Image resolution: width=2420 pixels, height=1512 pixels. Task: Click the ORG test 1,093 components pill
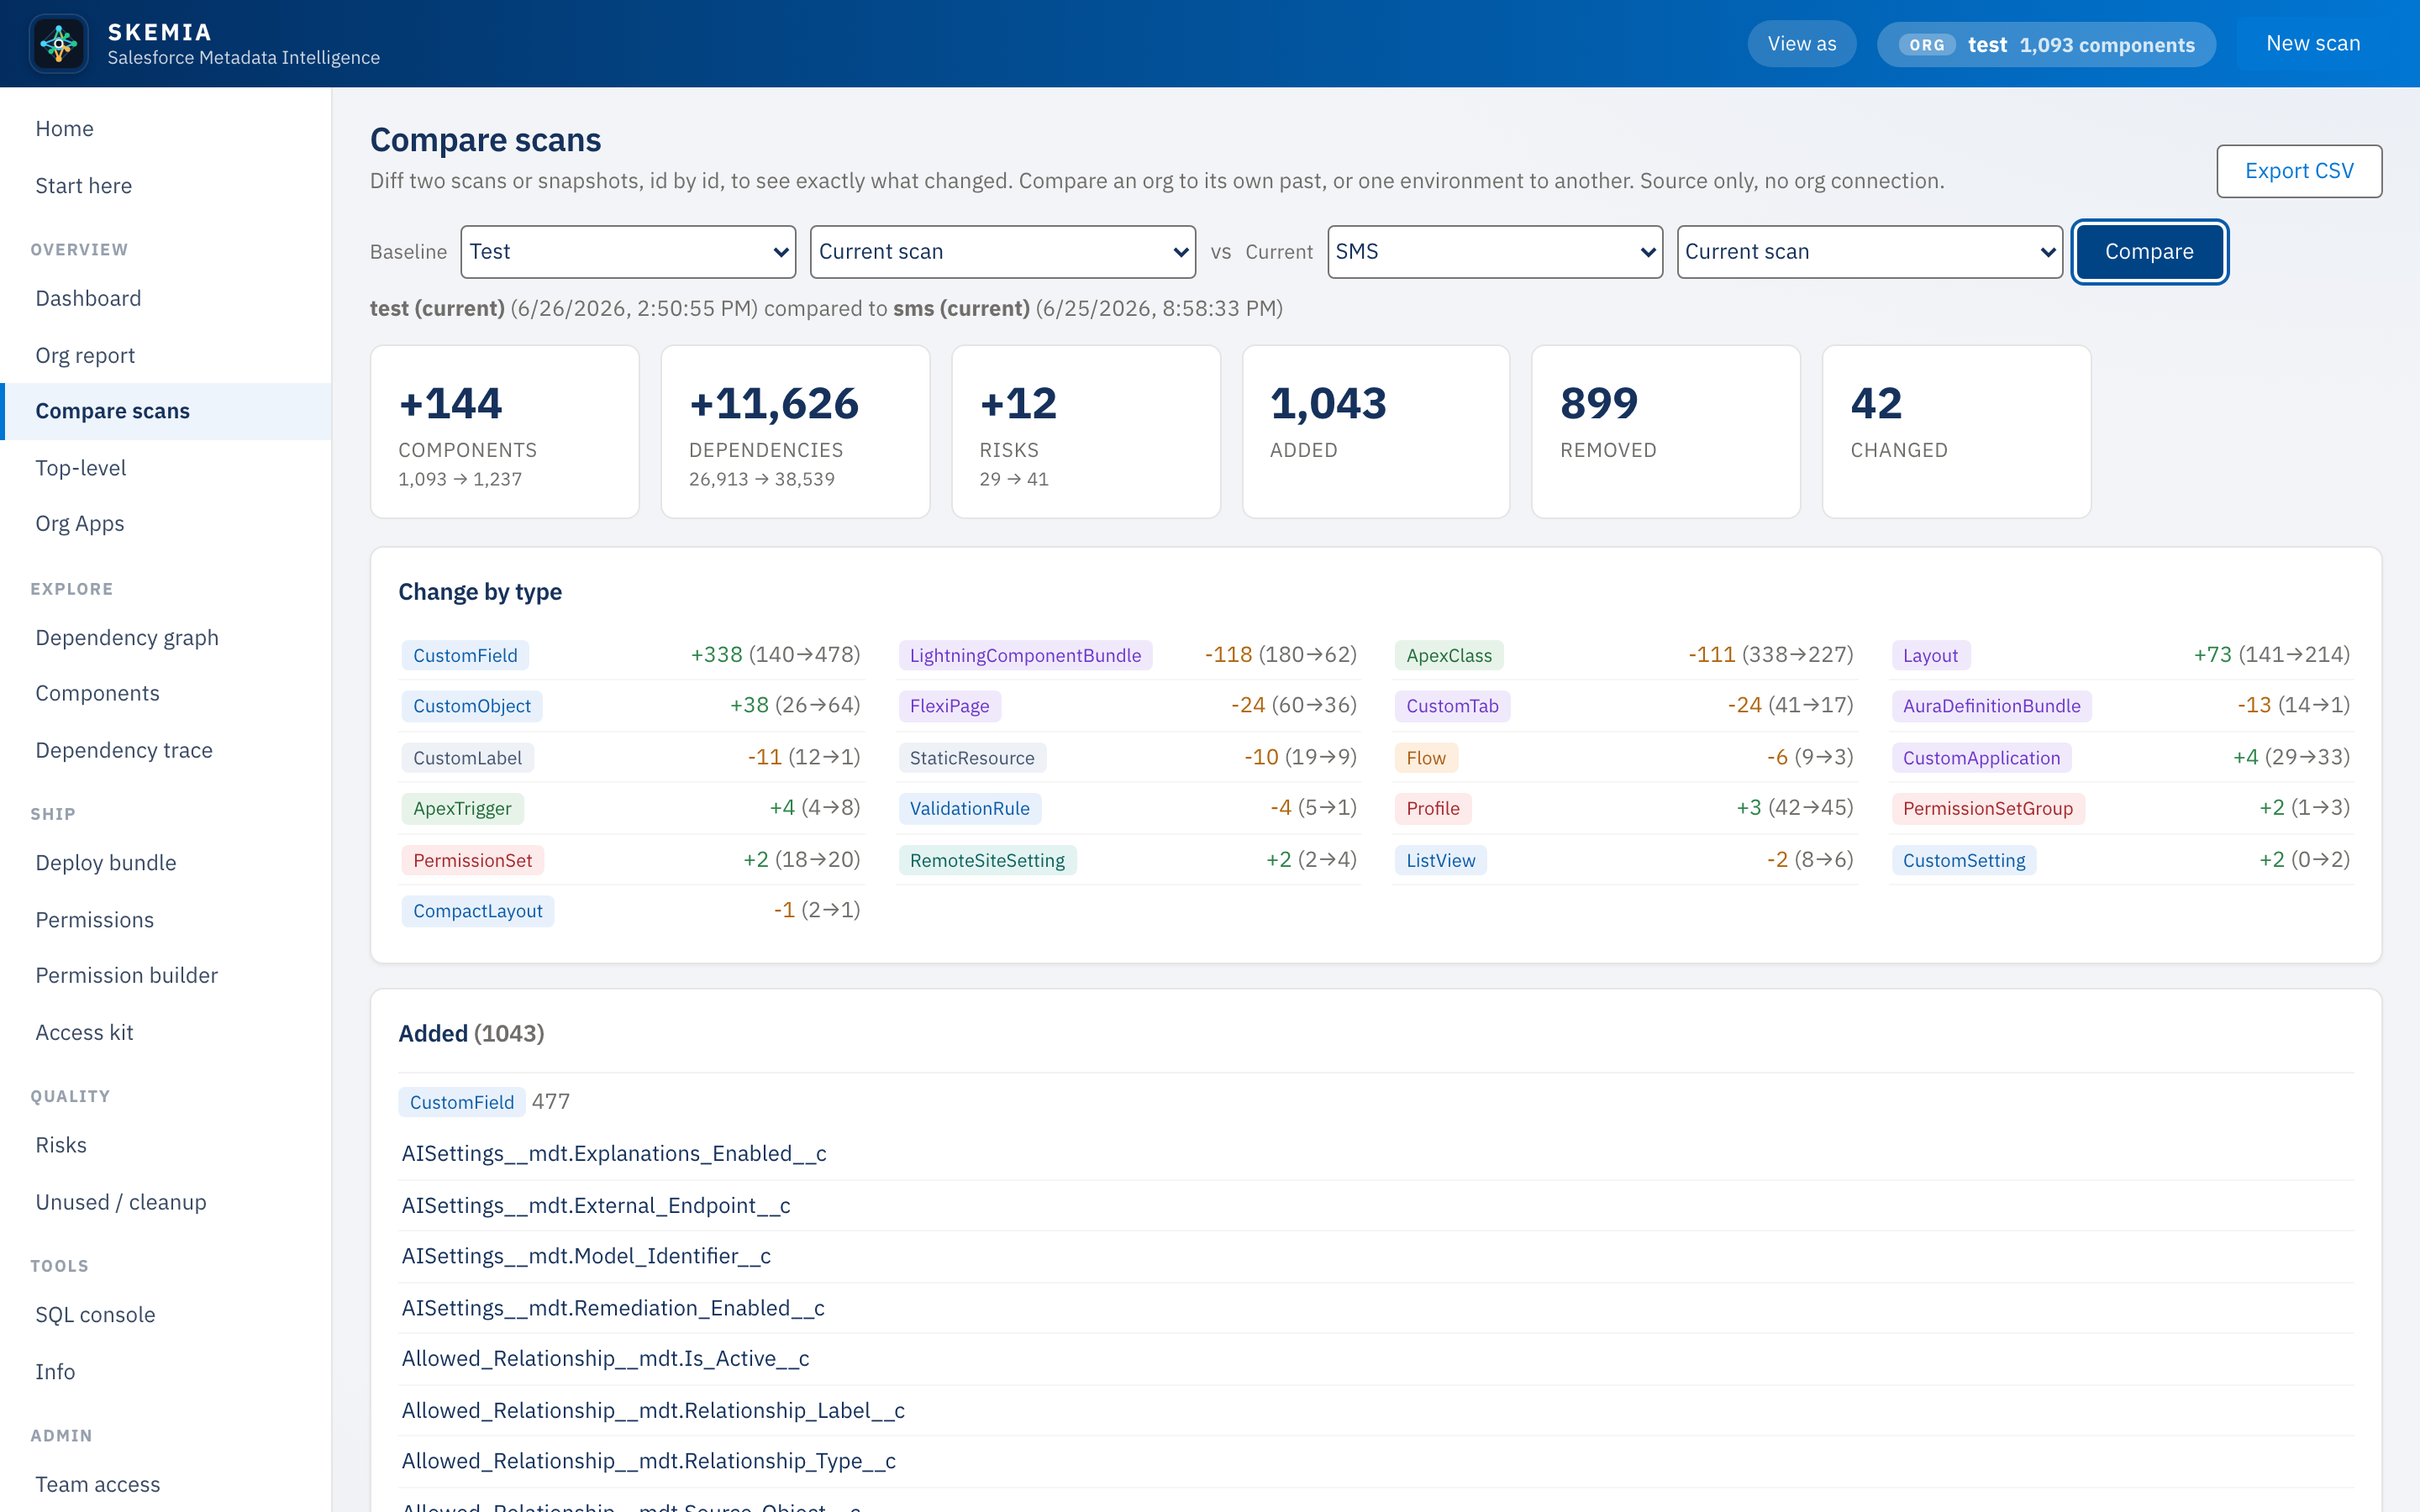(x=2046, y=45)
